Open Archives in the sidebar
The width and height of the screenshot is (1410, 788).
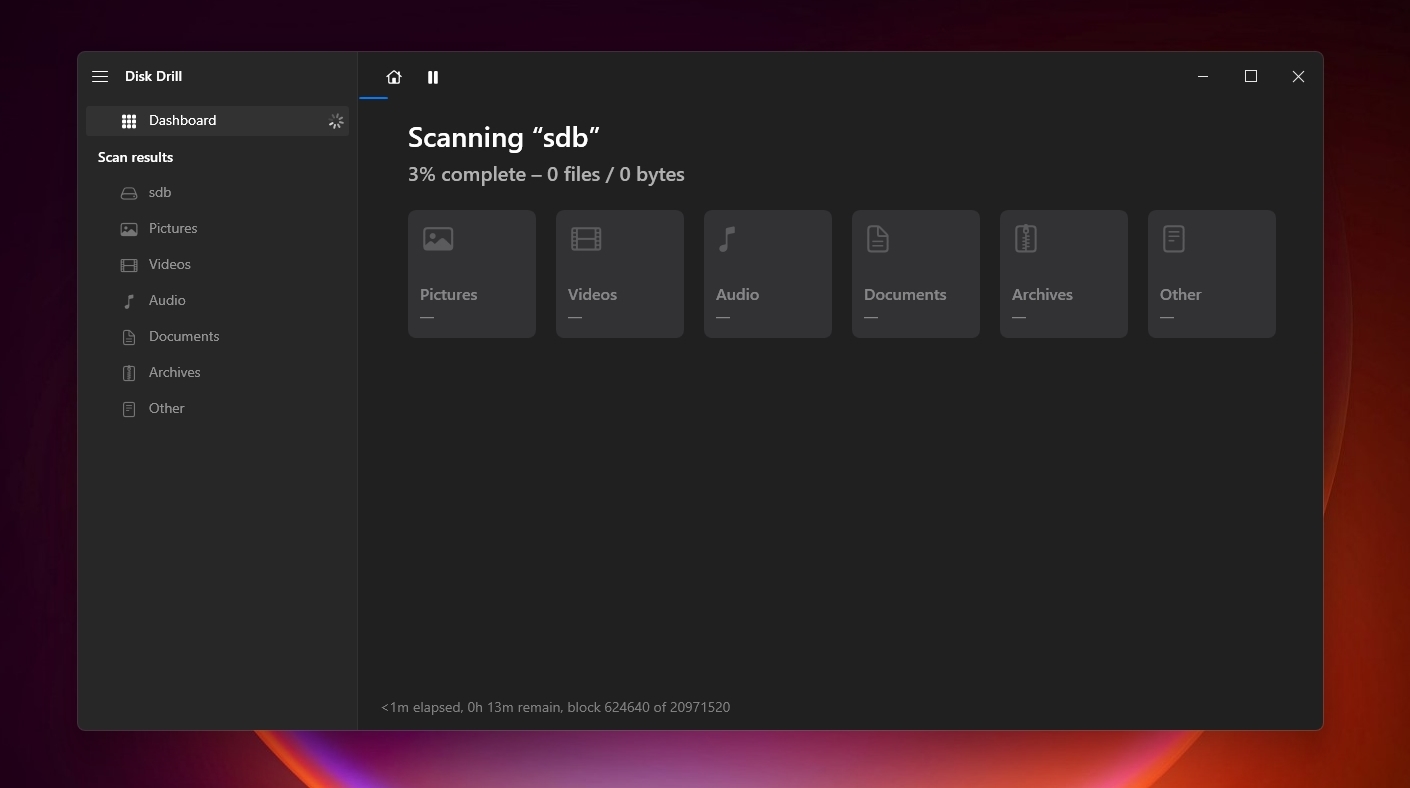(x=217, y=372)
